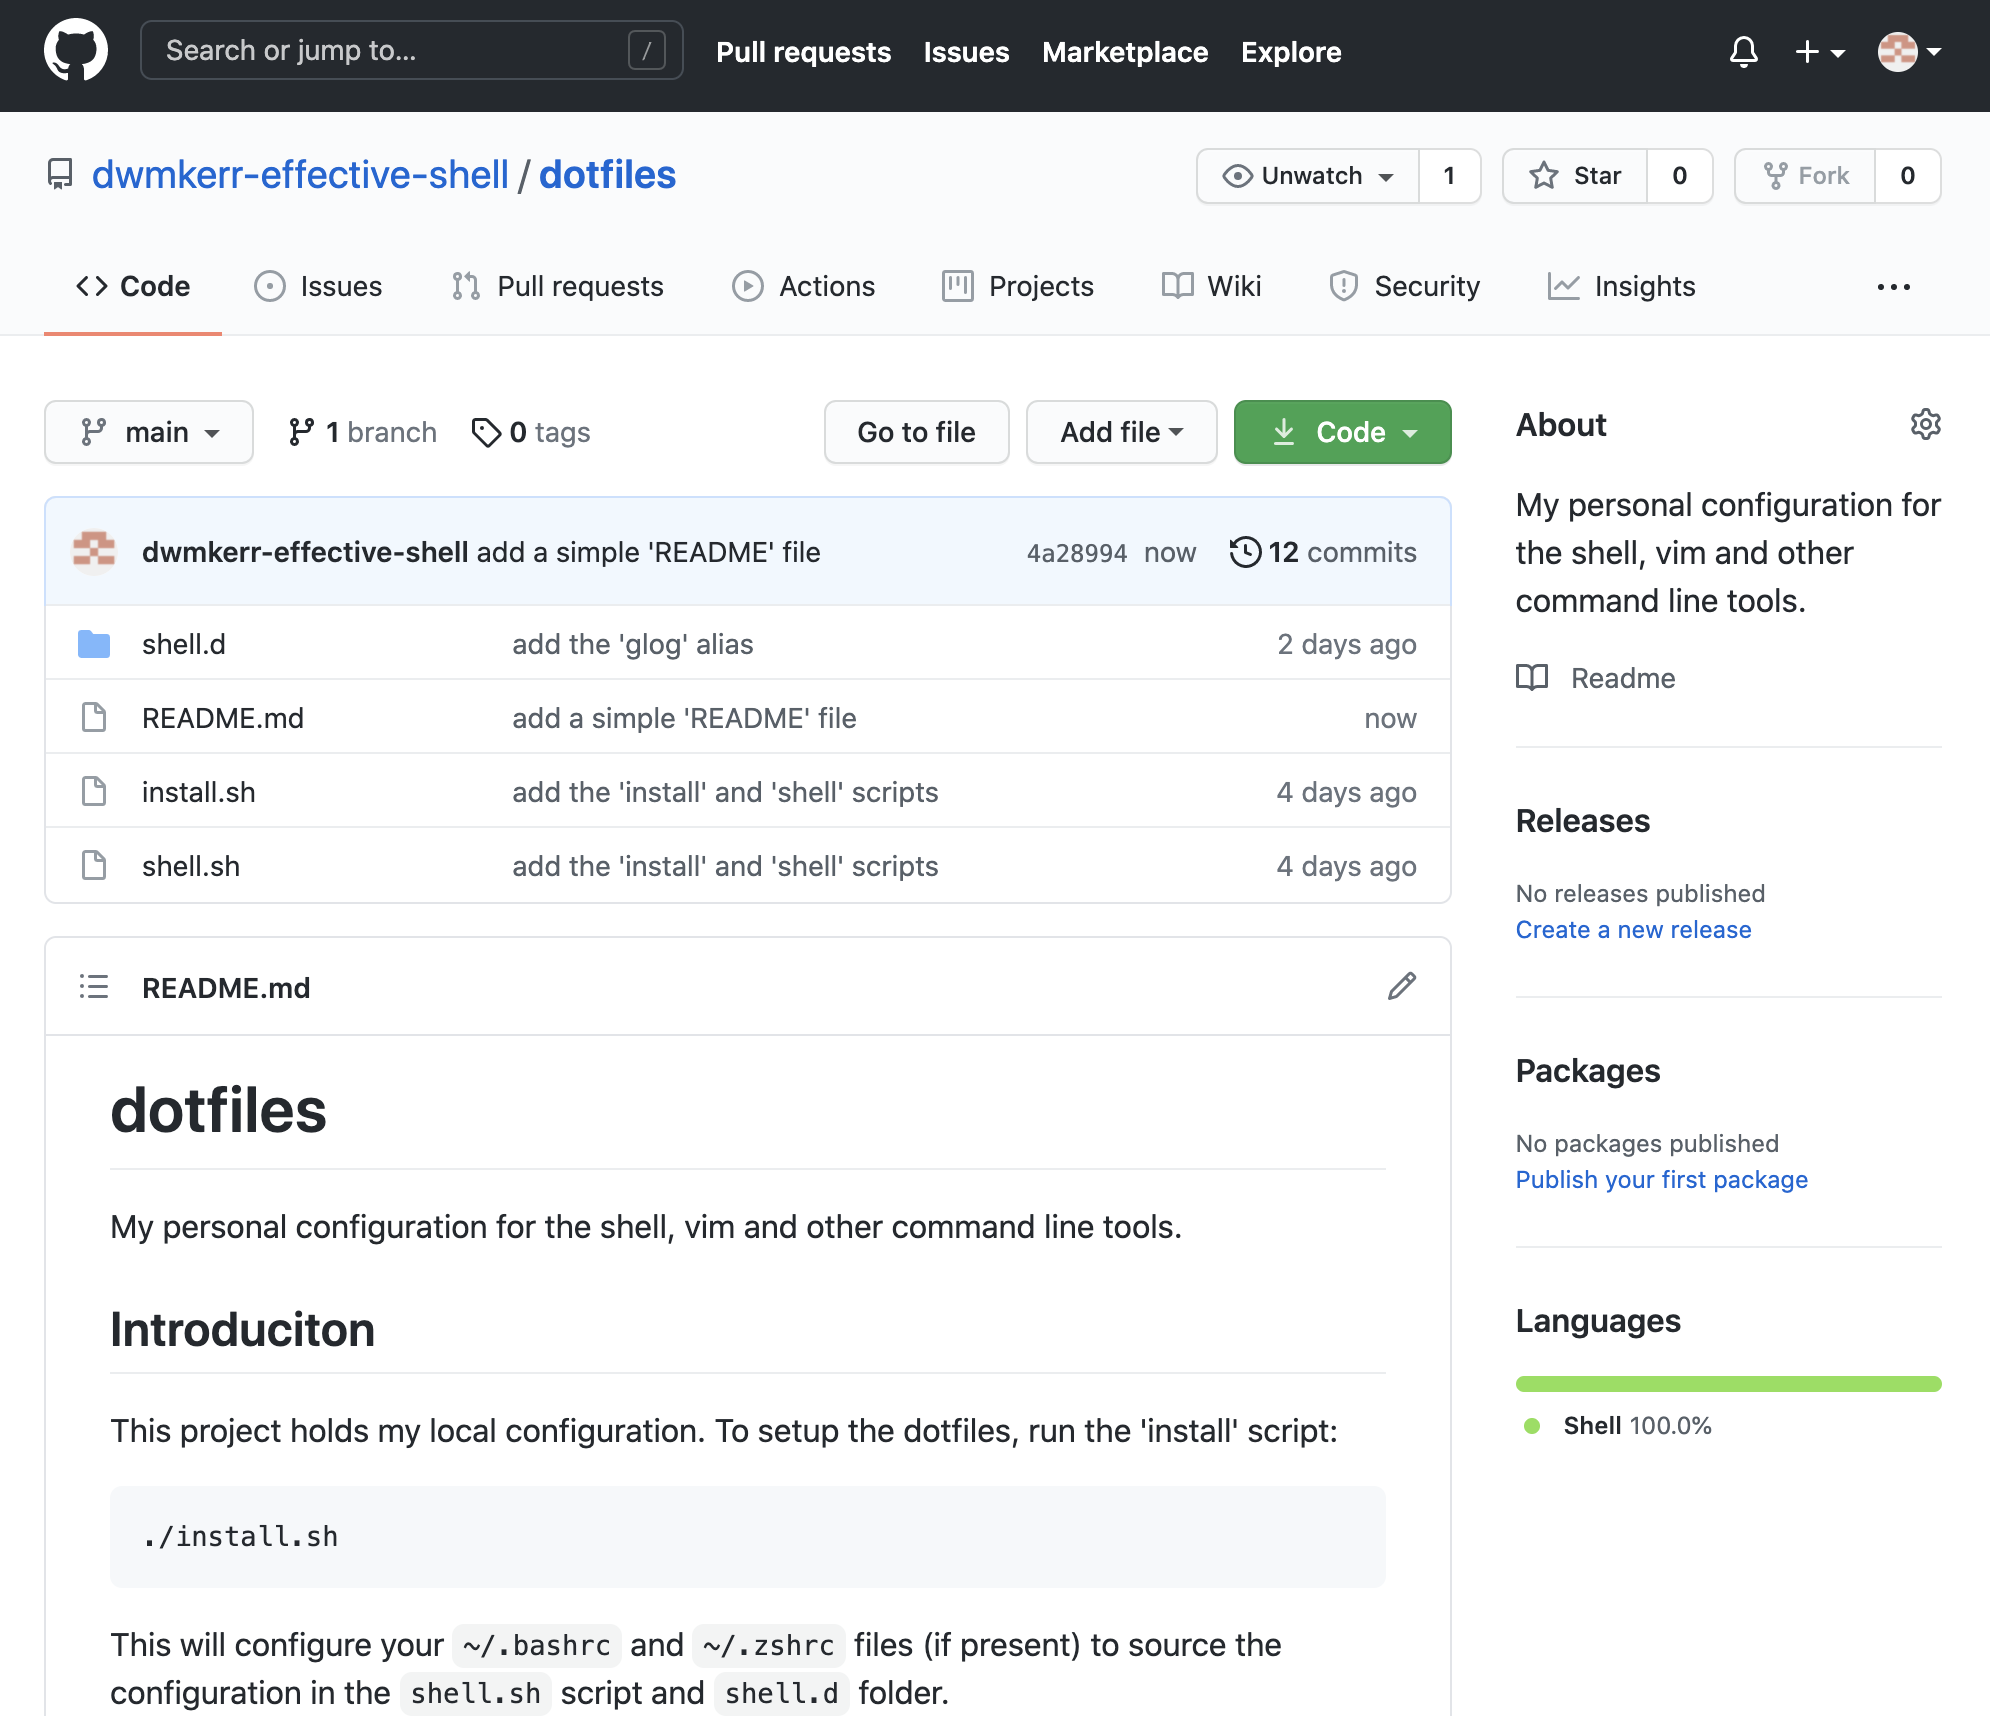The height and width of the screenshot is (1716, 1990).
Task: Click Publish your first package link
Action: pyautogui.click(x=1660, y=1178)
